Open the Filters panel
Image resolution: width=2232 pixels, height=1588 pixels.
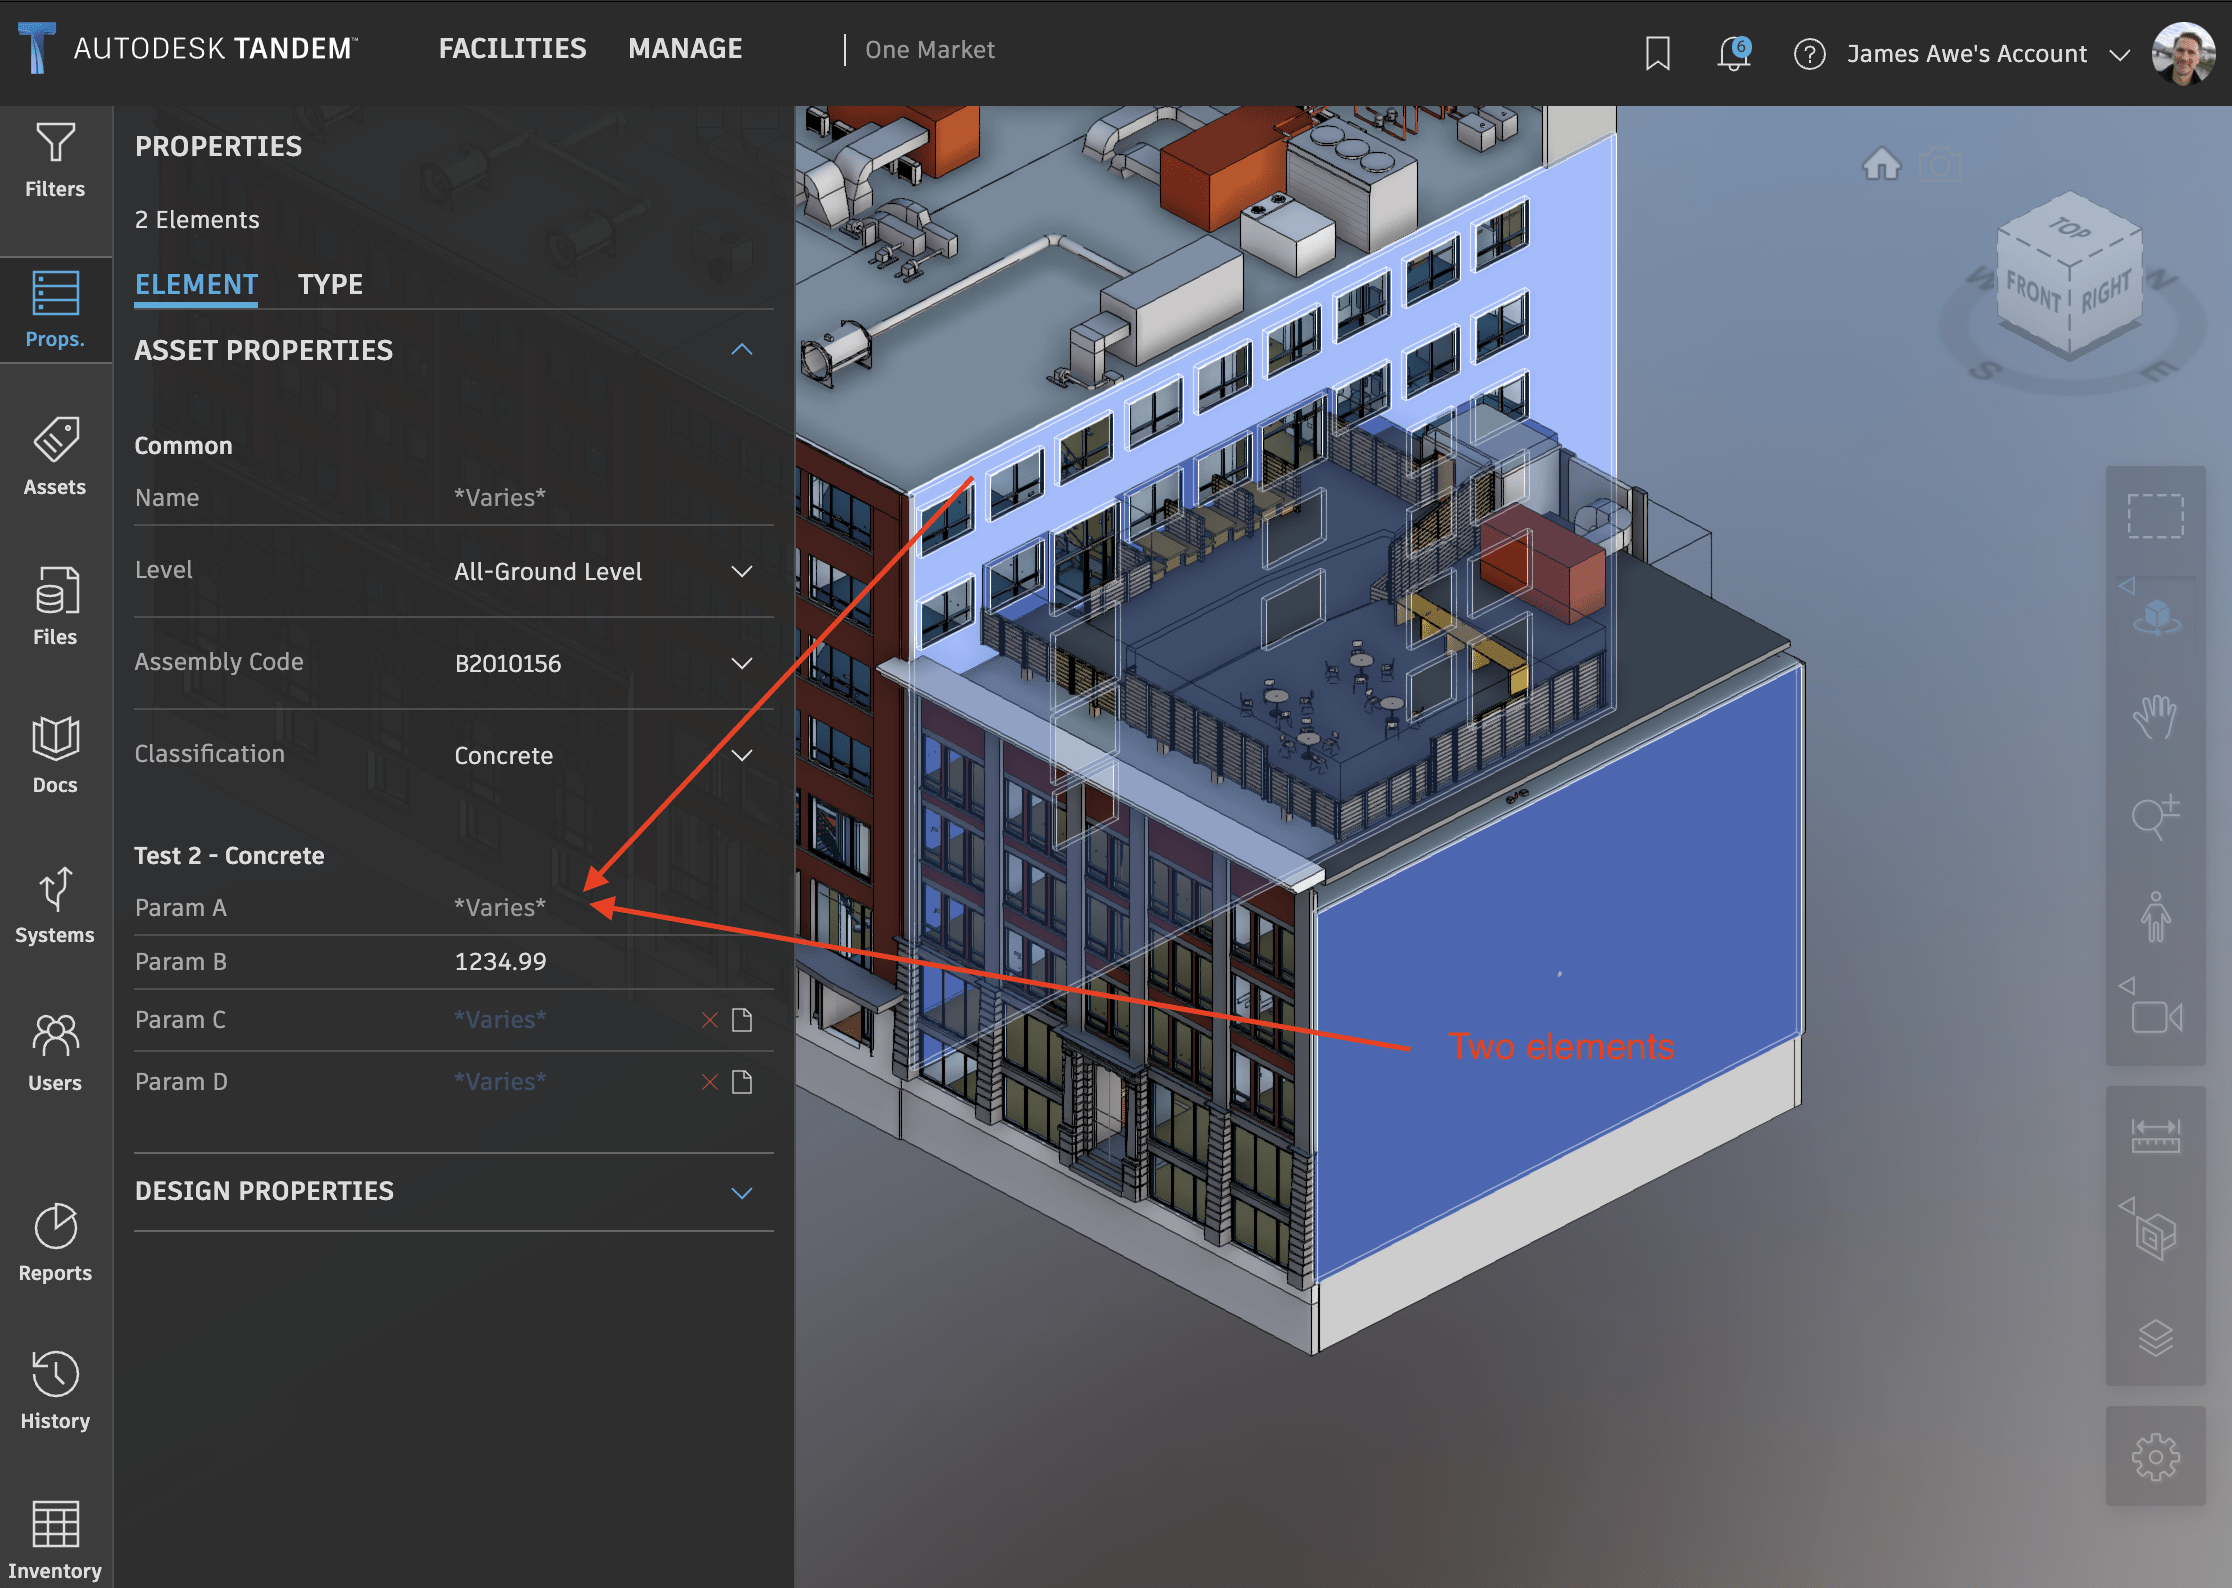pyautogui.click(x=55, y=161)
